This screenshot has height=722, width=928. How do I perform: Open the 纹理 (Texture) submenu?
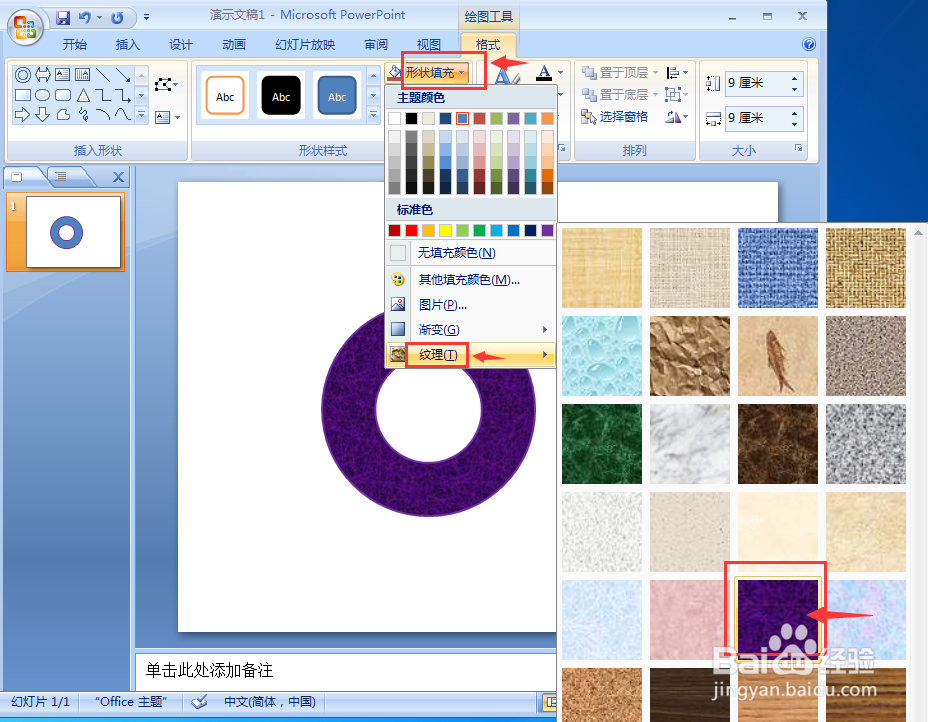point(471,354)
